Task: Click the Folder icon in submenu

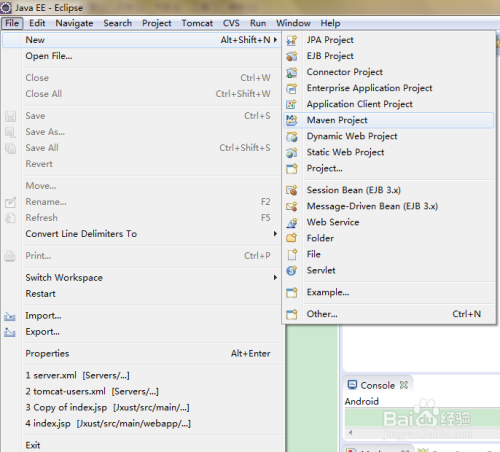Action: [292, 238]
